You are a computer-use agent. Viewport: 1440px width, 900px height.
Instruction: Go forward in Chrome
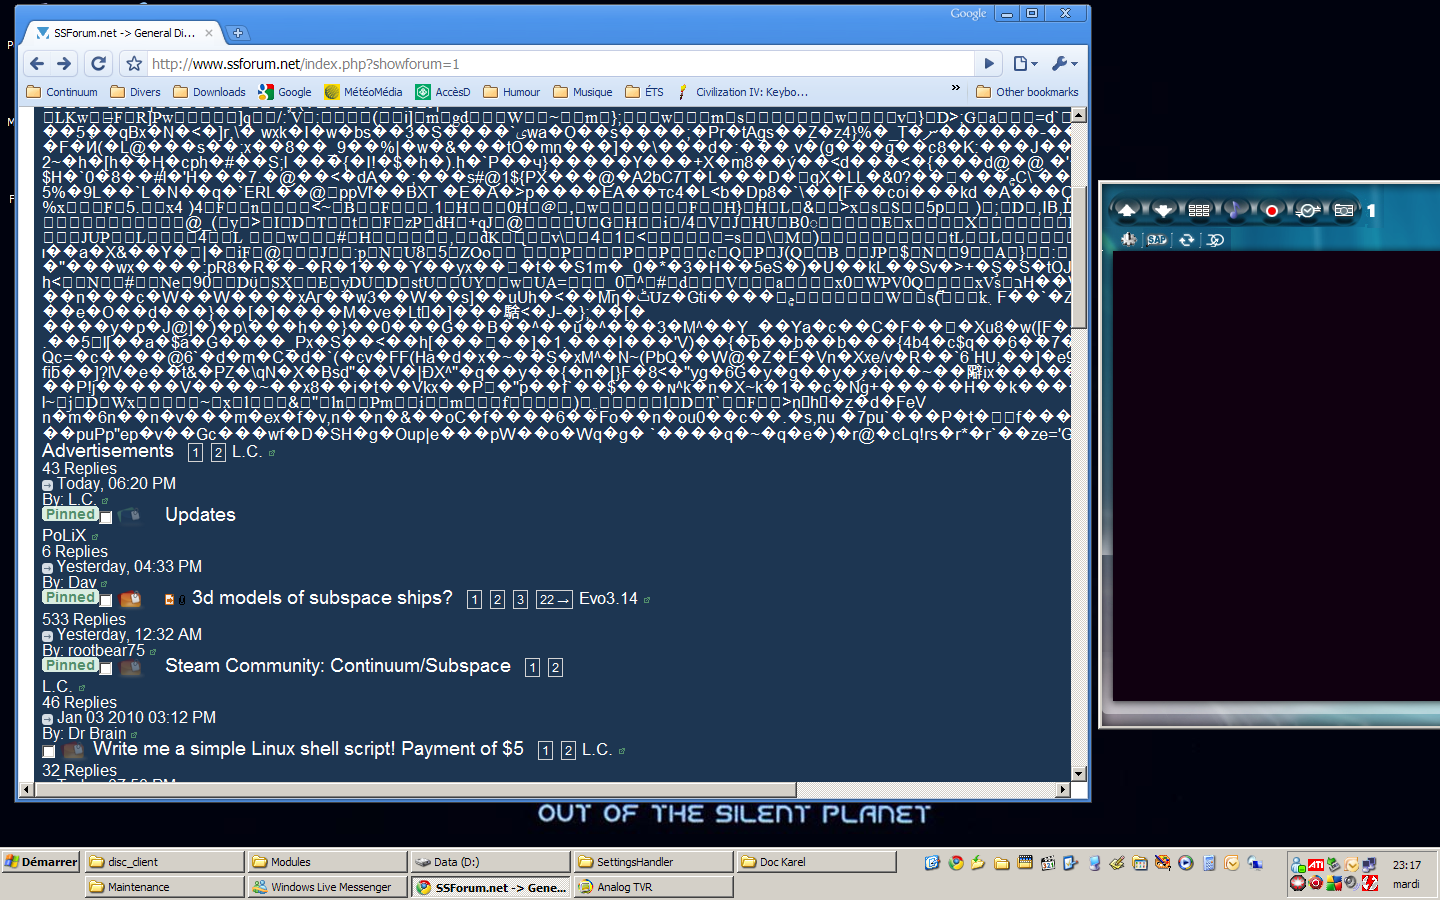click(64, 64)
